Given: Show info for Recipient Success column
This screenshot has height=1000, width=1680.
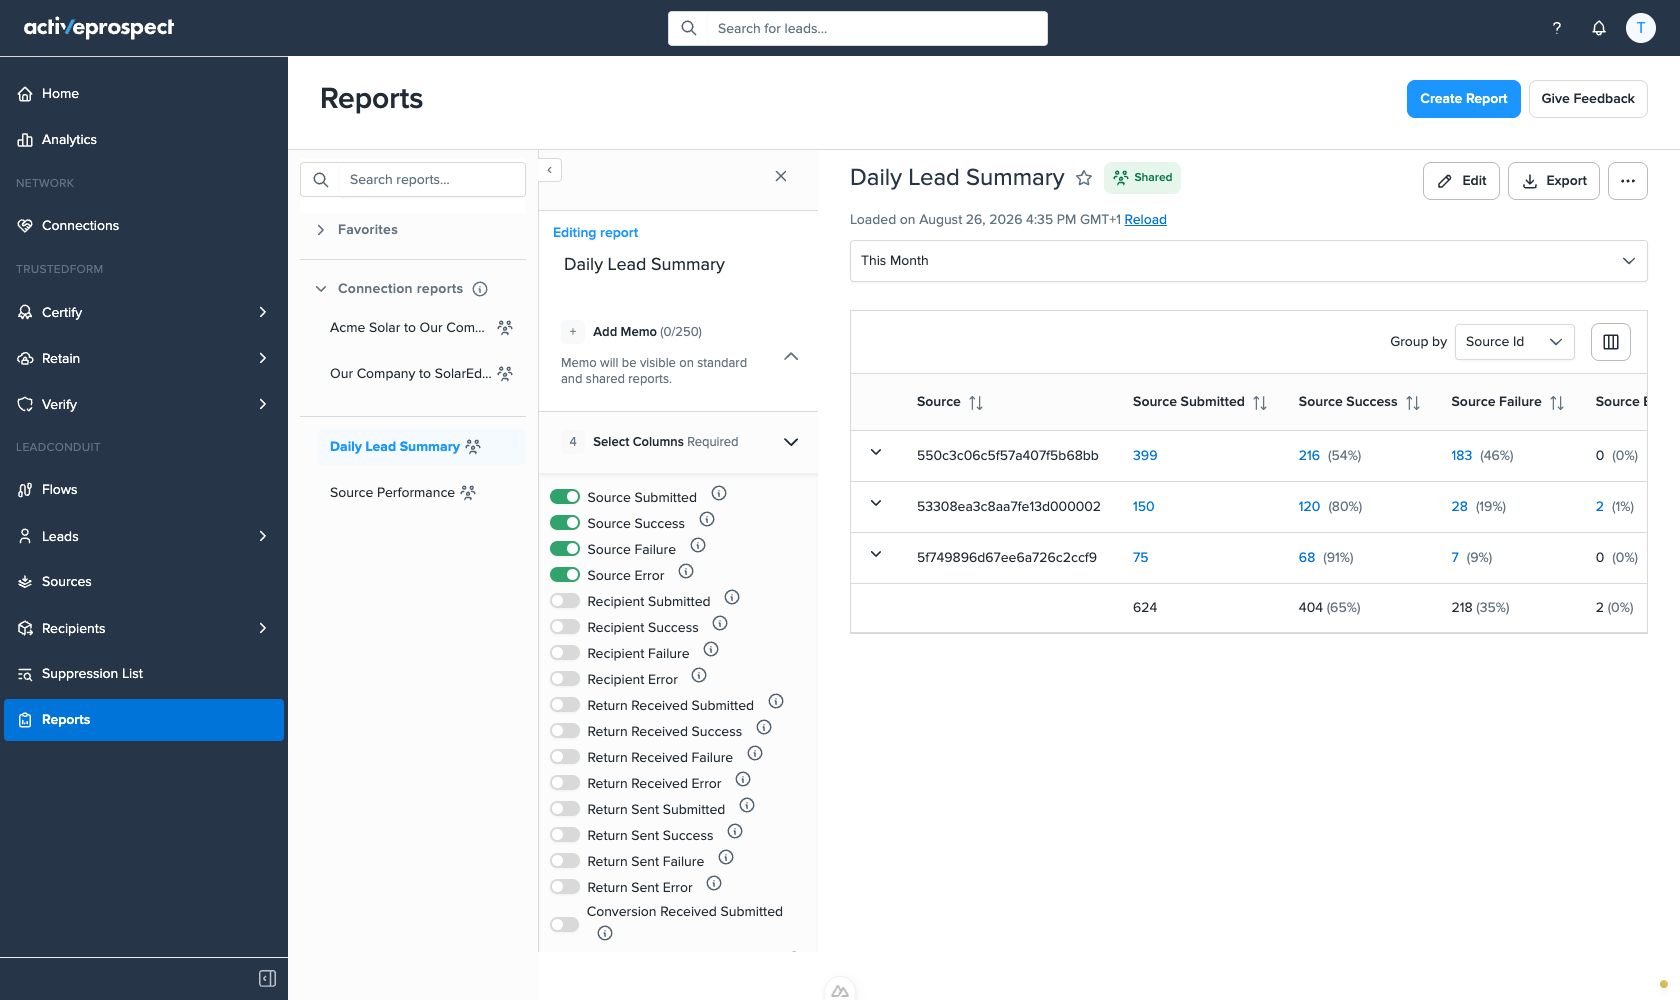Looking at the screenshot, I should click(720, 623).
